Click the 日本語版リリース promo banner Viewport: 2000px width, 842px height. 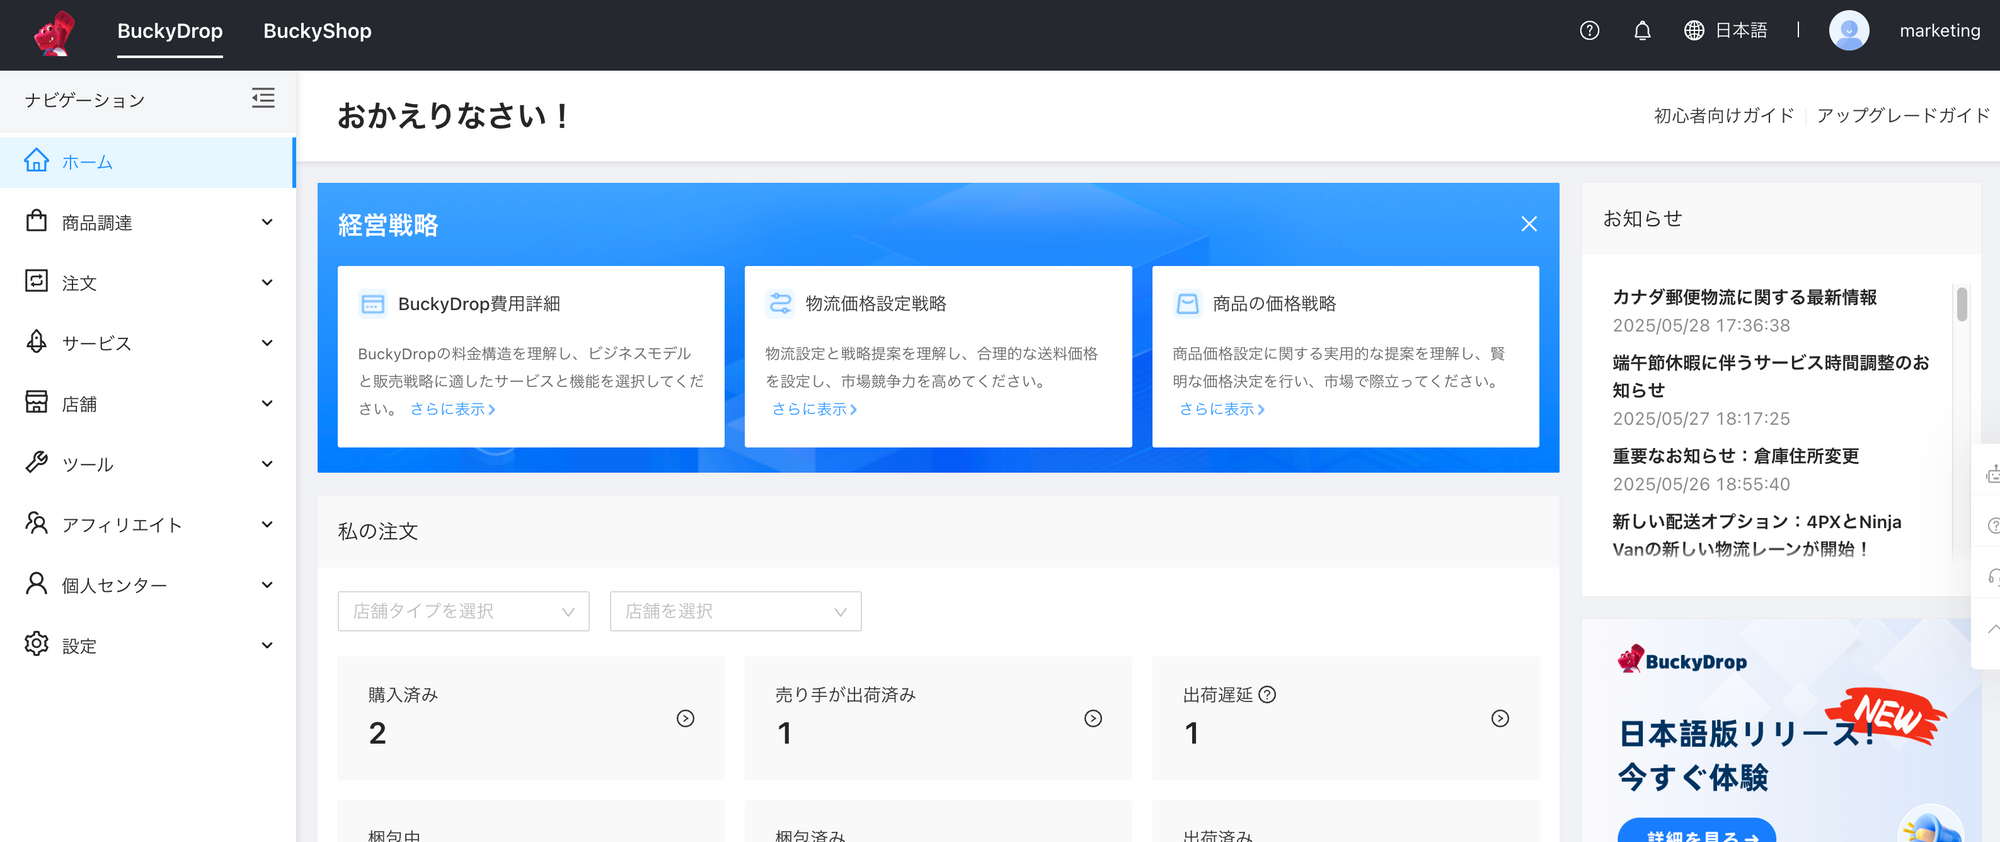(x=1781, y=731)
